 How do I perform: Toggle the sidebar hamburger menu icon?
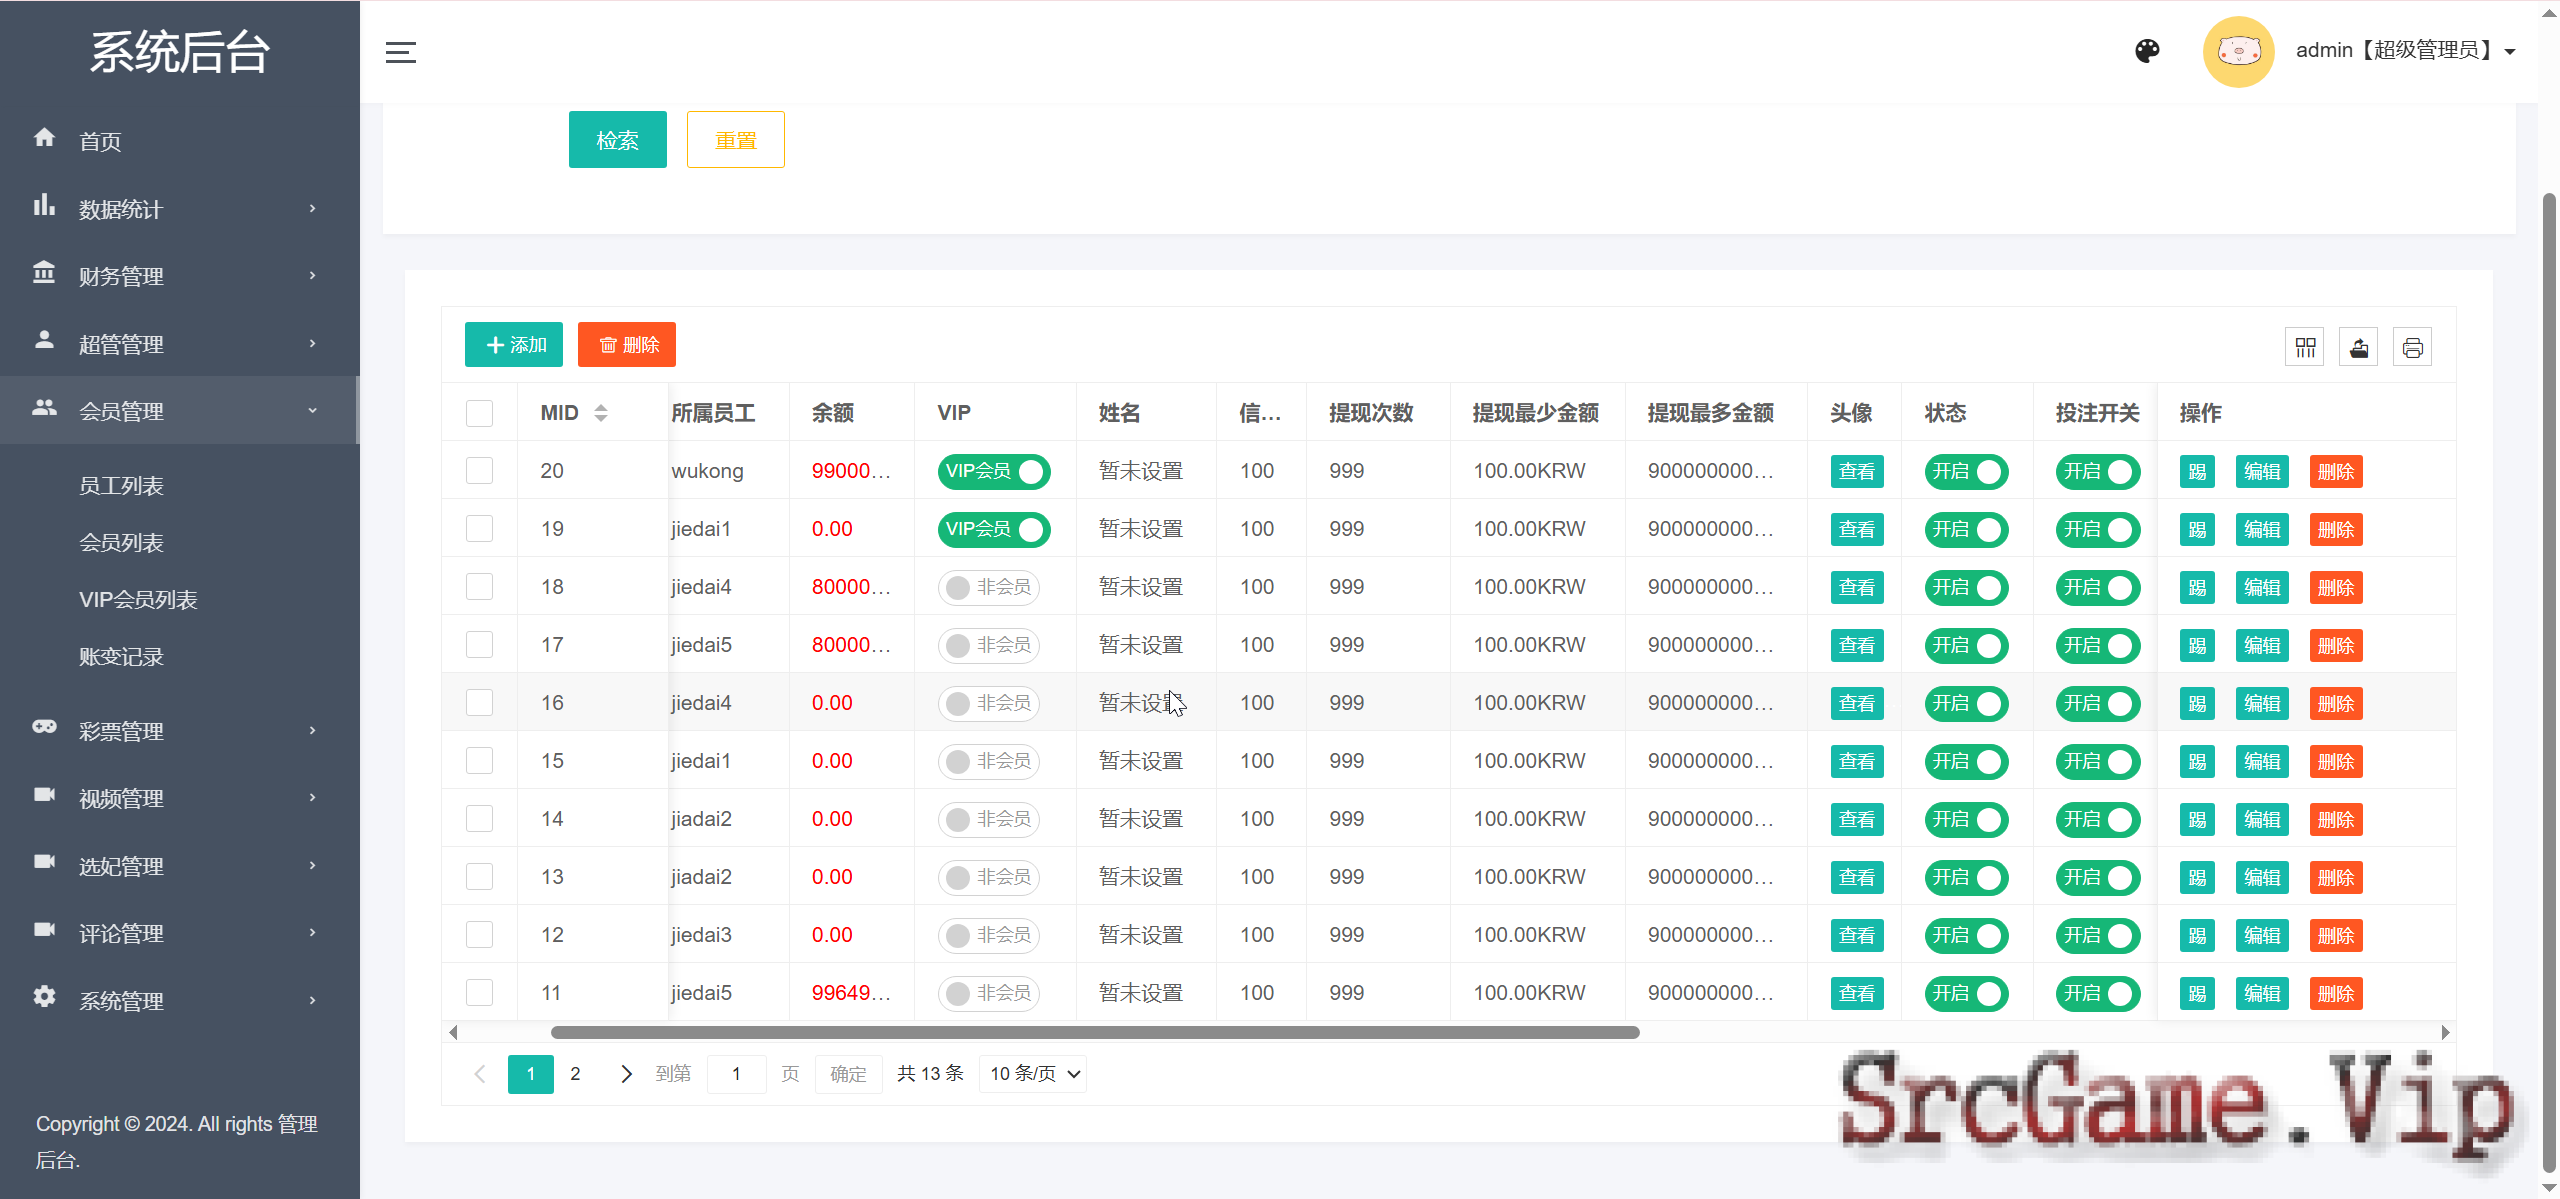(401, 52)
